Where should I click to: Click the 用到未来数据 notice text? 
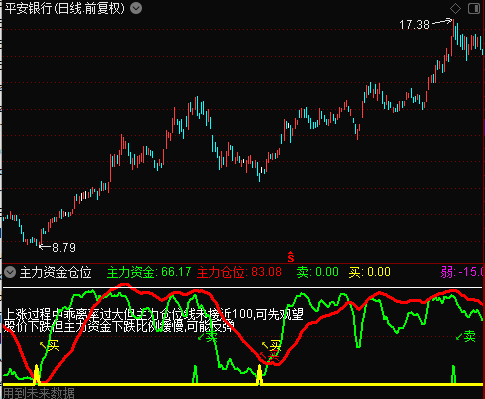39,393
